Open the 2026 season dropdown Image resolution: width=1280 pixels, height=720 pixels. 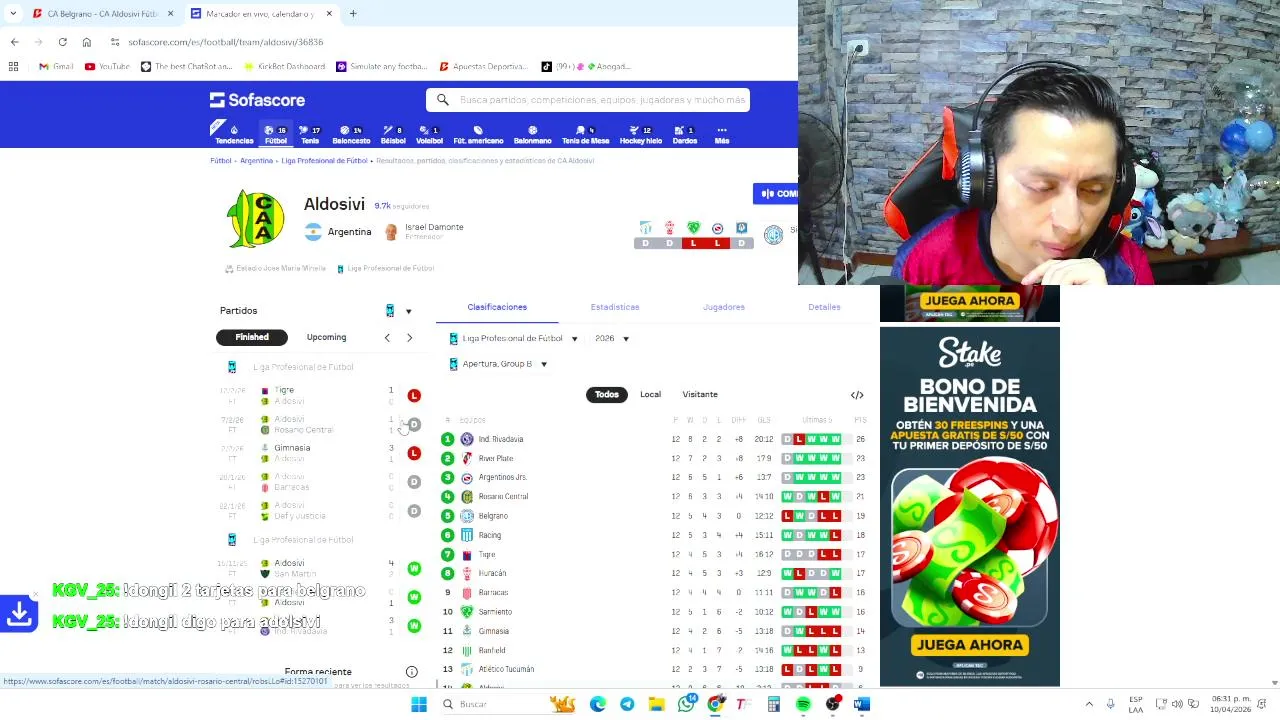click(612, 339)
